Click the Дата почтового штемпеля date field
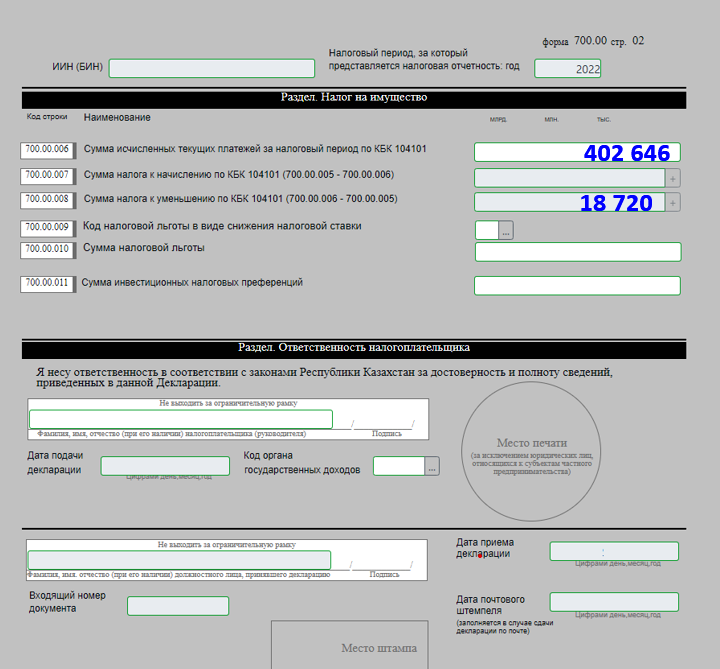The width and height of the screenshot is (720, 669). point(613,602)
